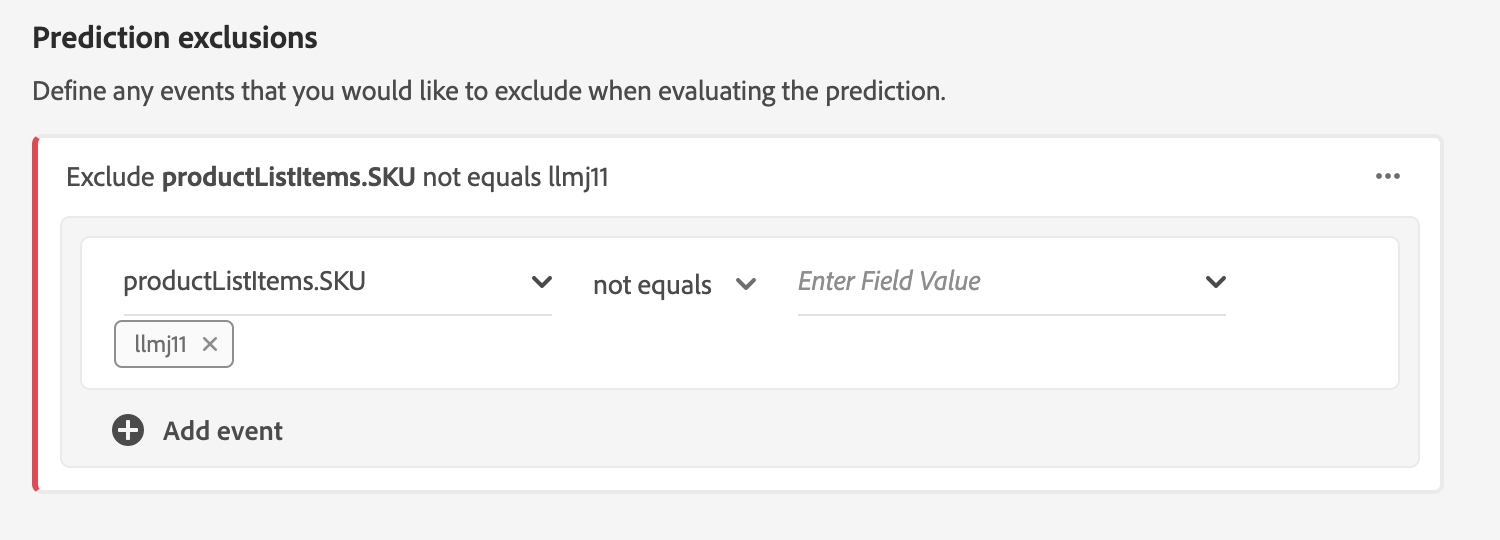Remove the llmj11 value tag
Viewport: 1500px width, 540px height.
[210, 344]
